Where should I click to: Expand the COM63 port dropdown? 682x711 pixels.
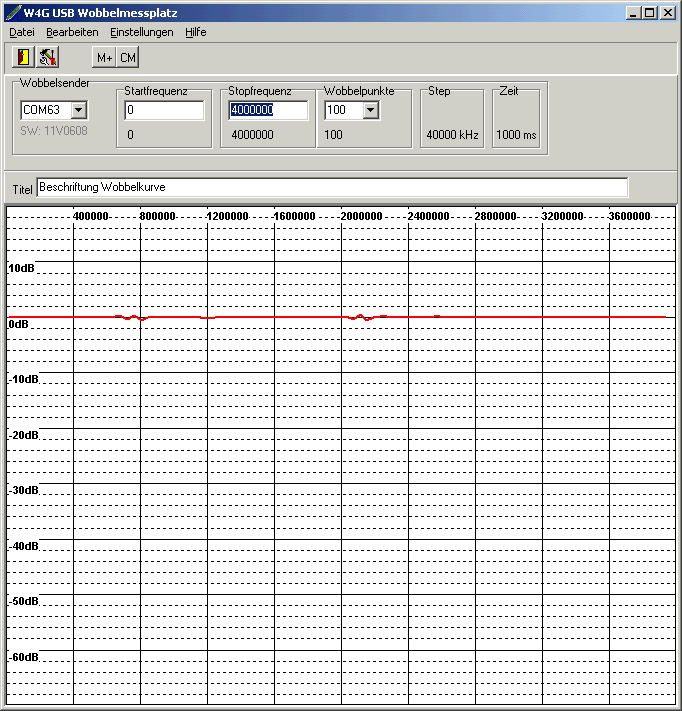(x=79, y=110)
